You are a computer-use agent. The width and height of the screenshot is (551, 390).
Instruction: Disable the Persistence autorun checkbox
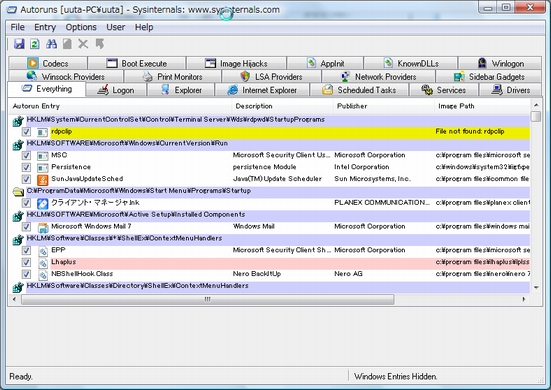[x=26, y=167]
